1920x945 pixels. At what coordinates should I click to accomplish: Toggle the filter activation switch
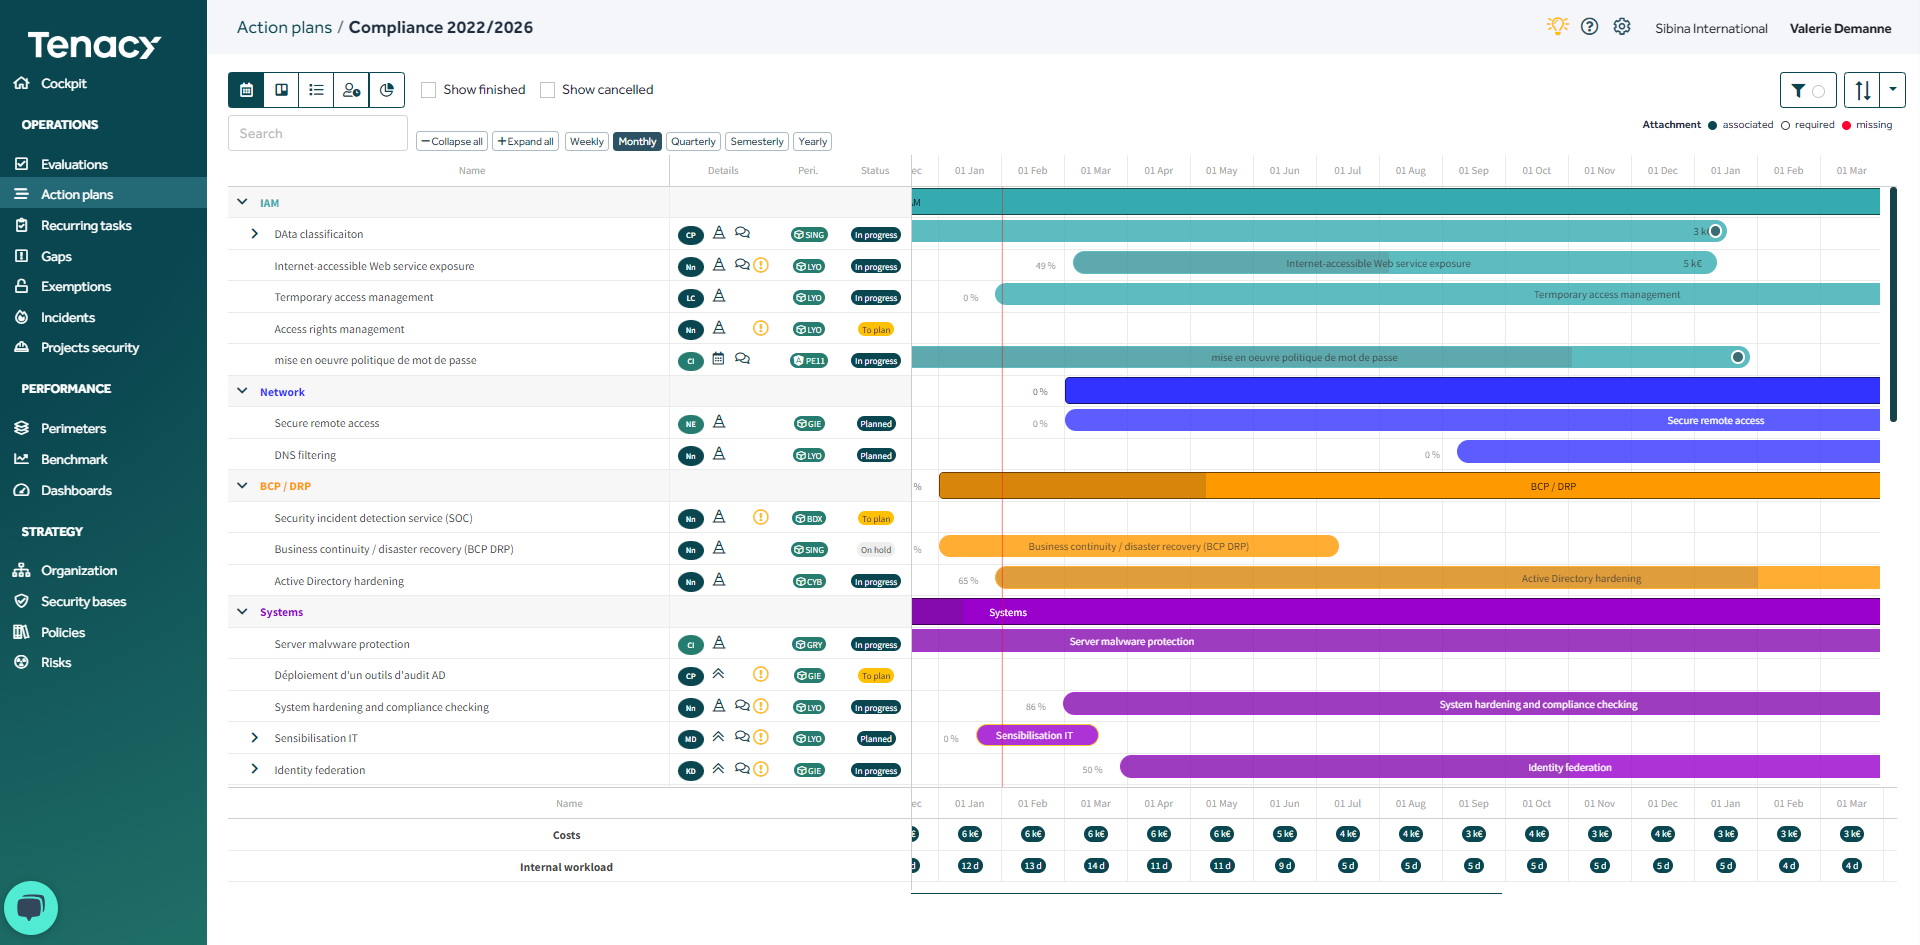(1818, 90)
